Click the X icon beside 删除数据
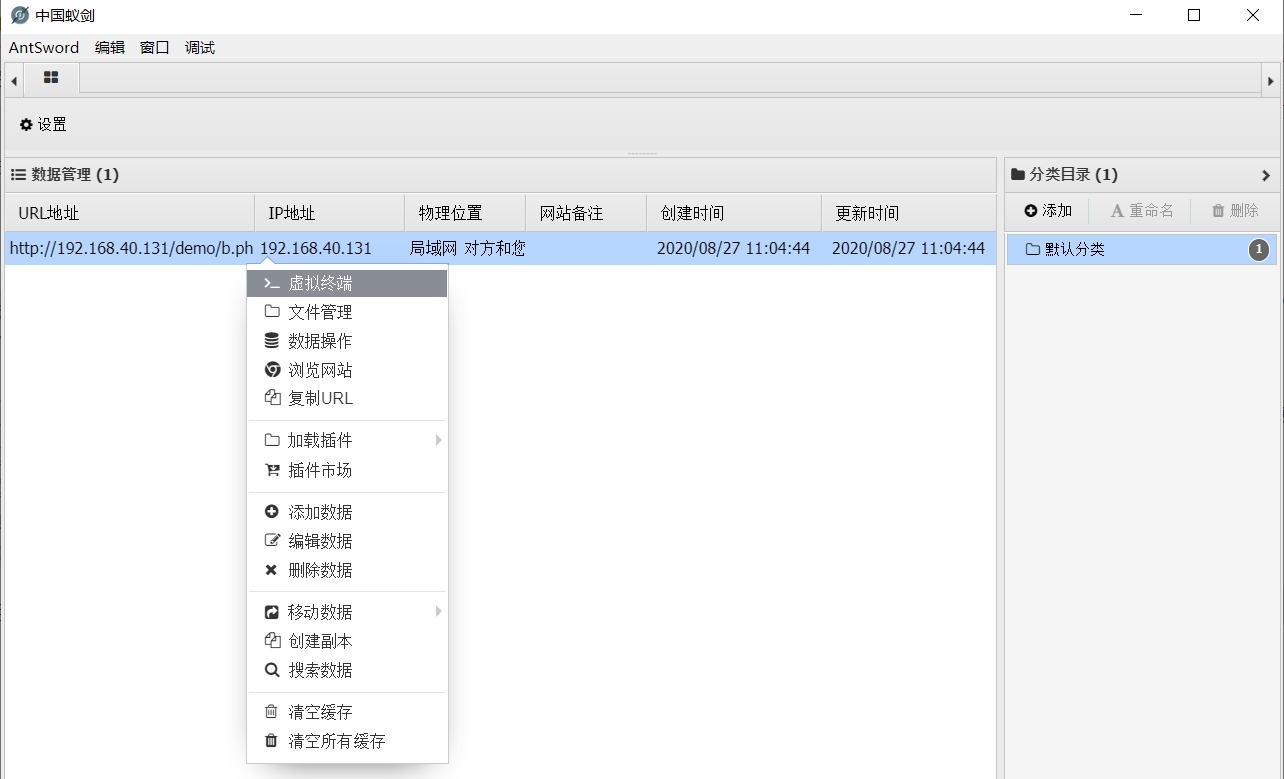This screenshot has height=779, width=1284. pos(271,570)
